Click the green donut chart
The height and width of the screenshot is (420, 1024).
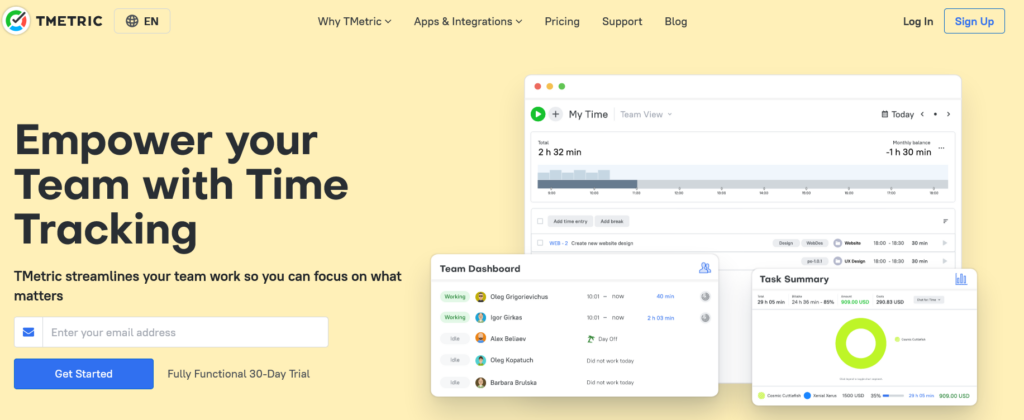click(x=860, y=344)
